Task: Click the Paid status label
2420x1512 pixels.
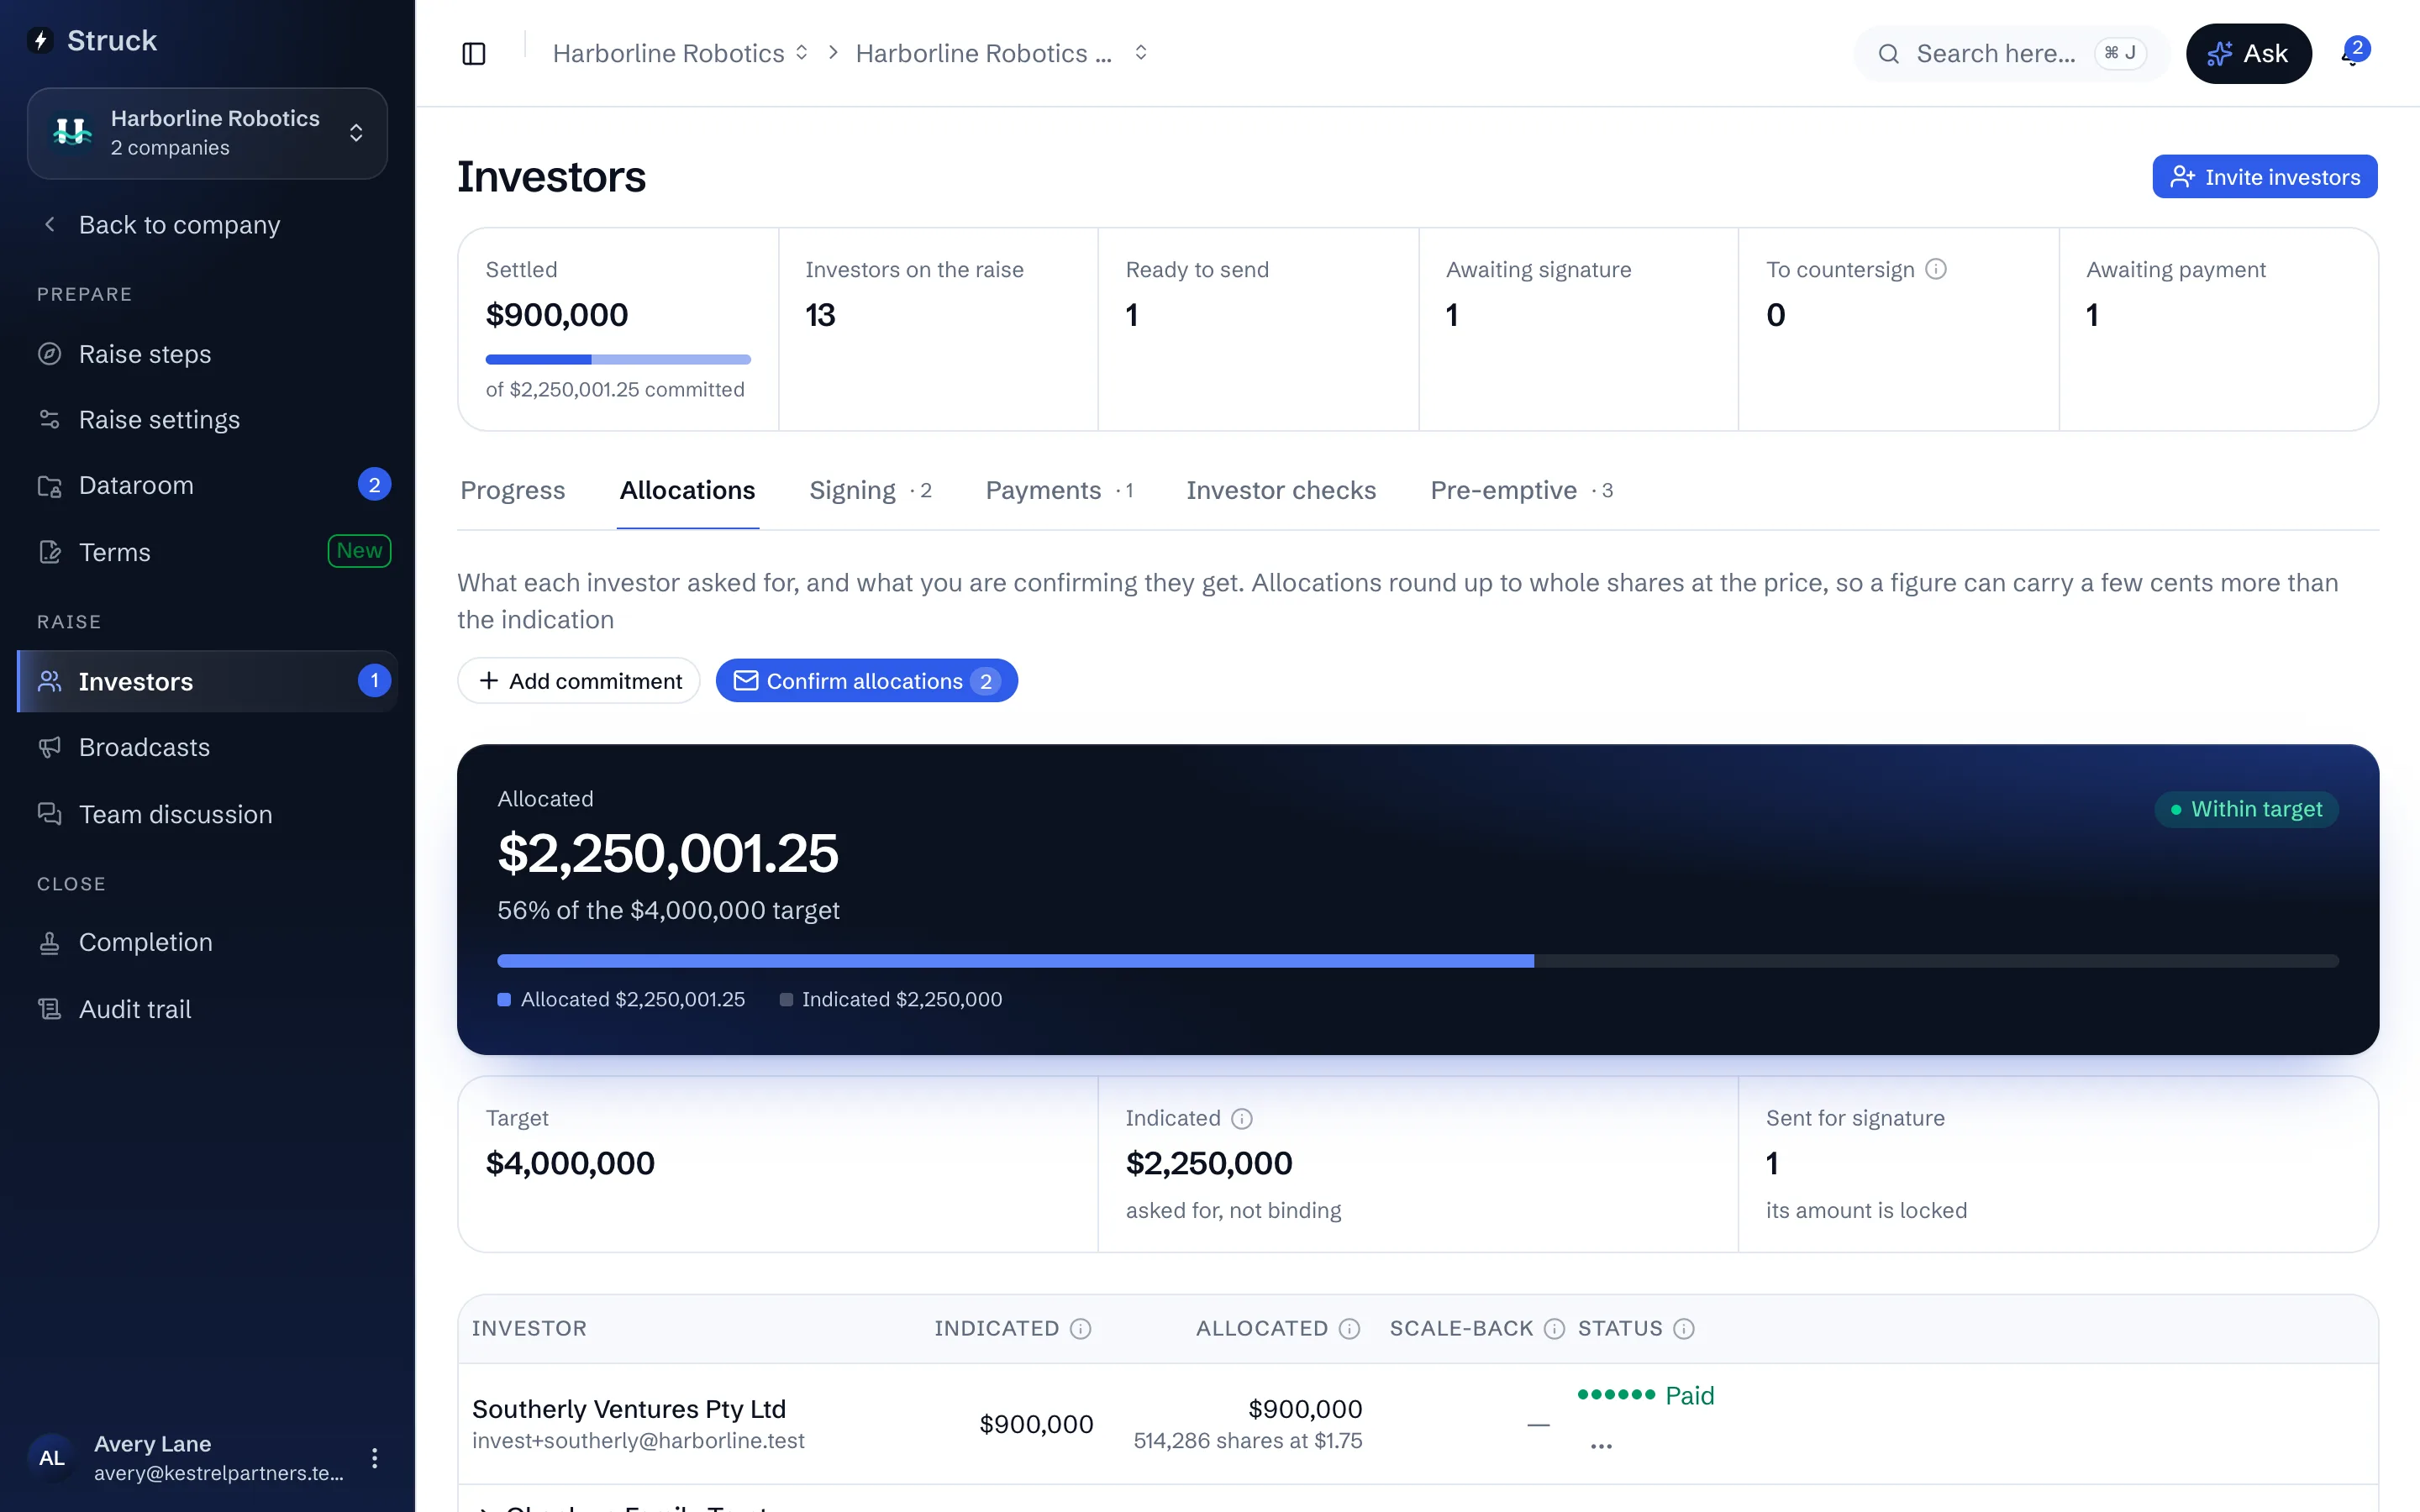Action: (x=1689, y=1395)
